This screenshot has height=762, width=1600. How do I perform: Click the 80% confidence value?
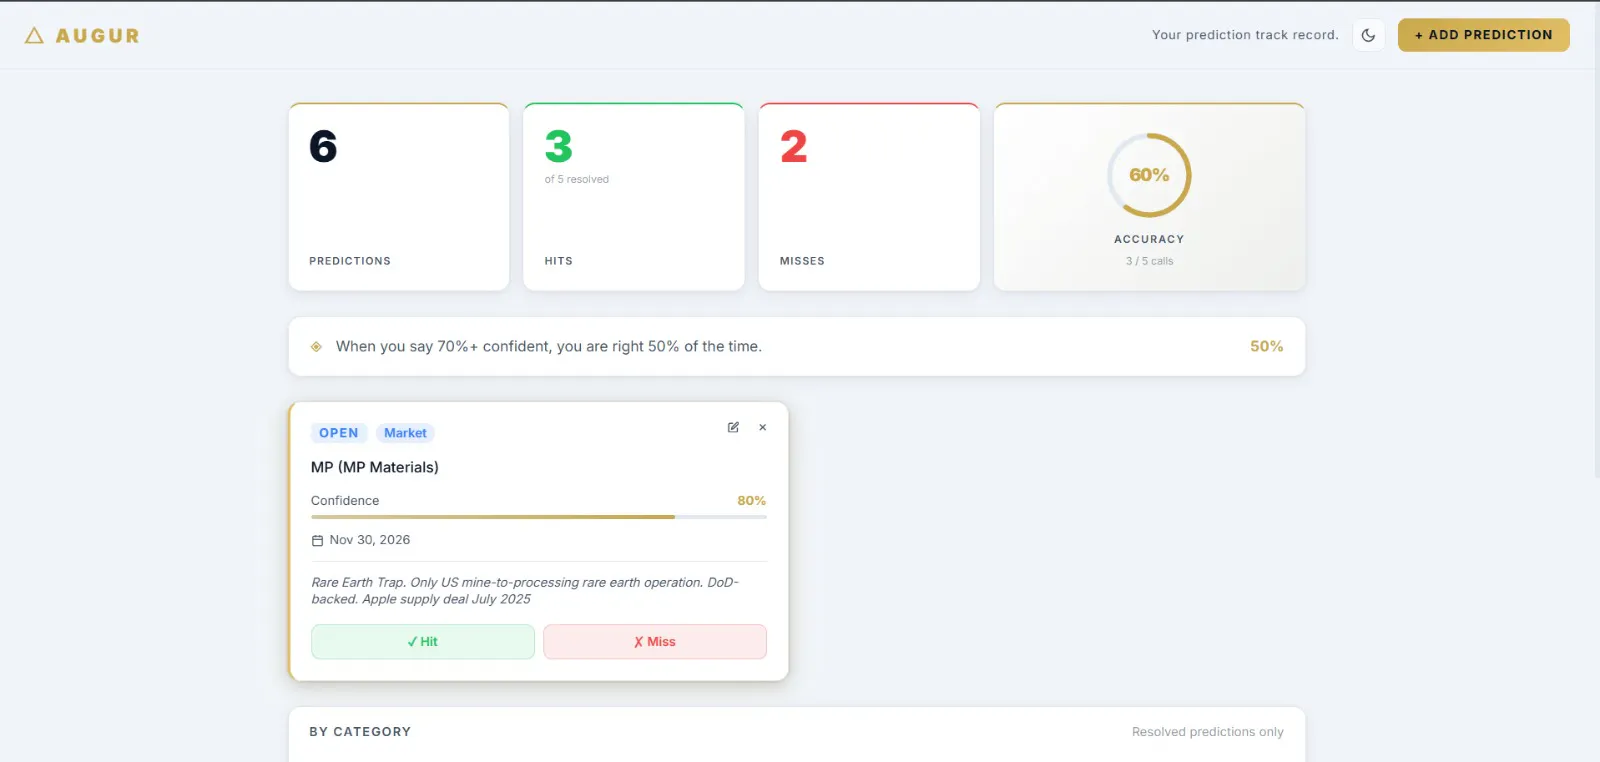[x=752, y=501]
